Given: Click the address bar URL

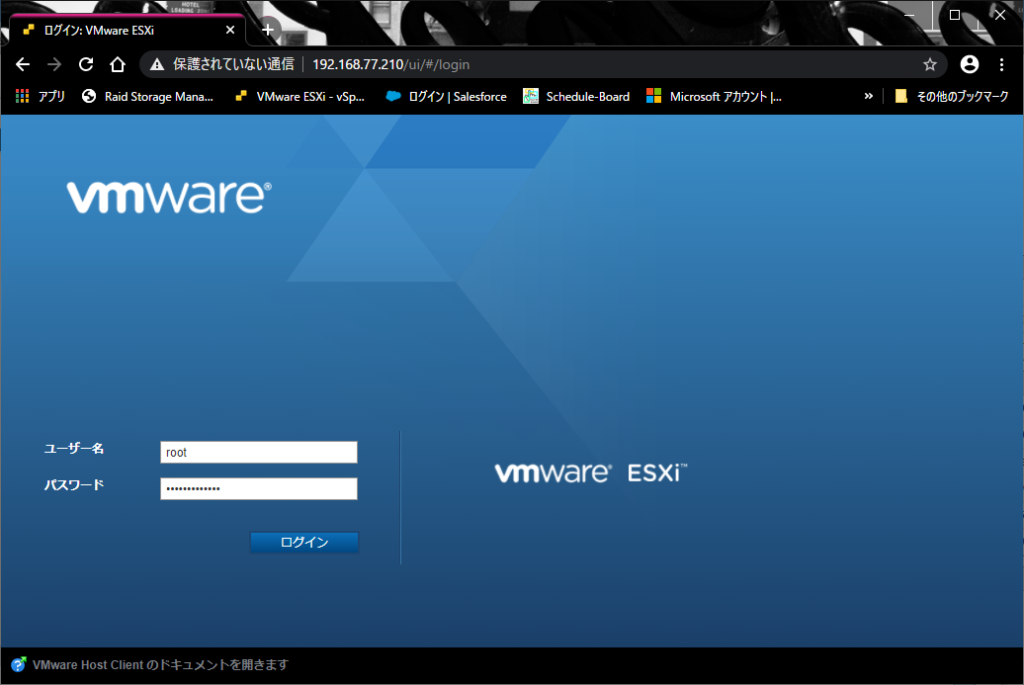Looking at the screenshot, I should 391,65.
